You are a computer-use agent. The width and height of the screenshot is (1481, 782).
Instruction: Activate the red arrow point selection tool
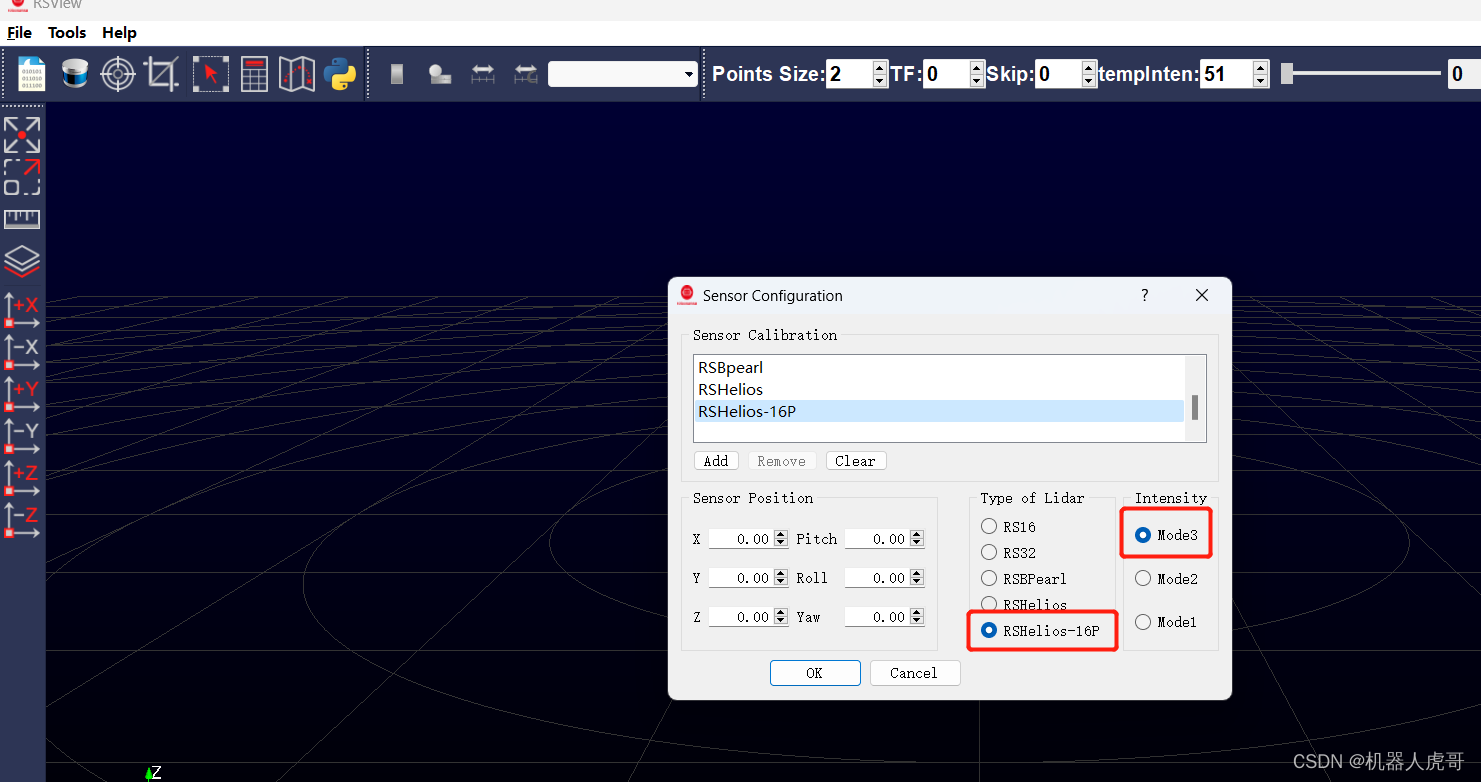coord(211,74)
